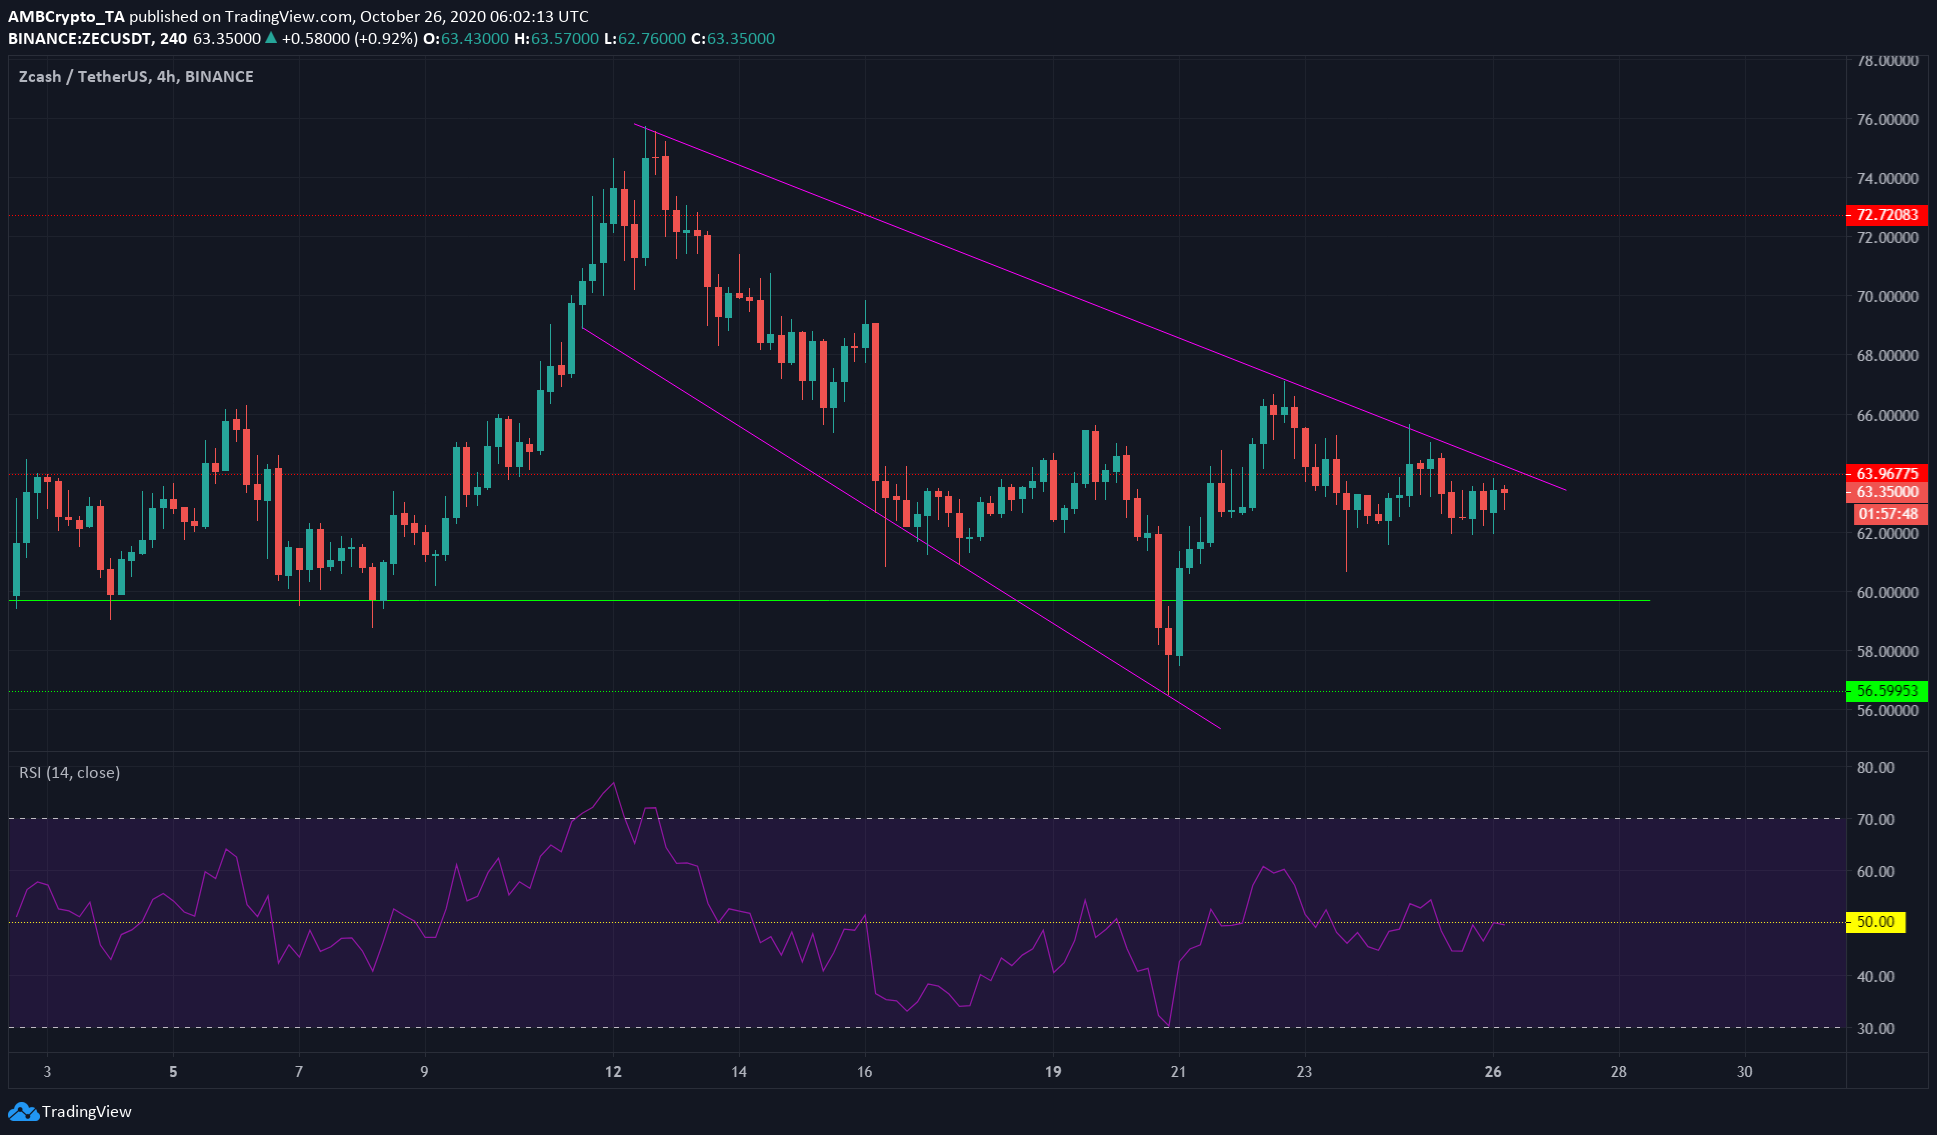Click the purple RSI line peak above 70
The width and height of the screenshot is (1937, 1135).
(x=613, y=784)
